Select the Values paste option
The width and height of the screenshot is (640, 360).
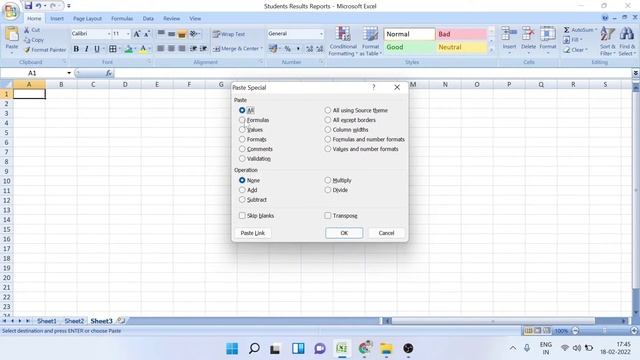pyautogui.click(x=242, y=130)
